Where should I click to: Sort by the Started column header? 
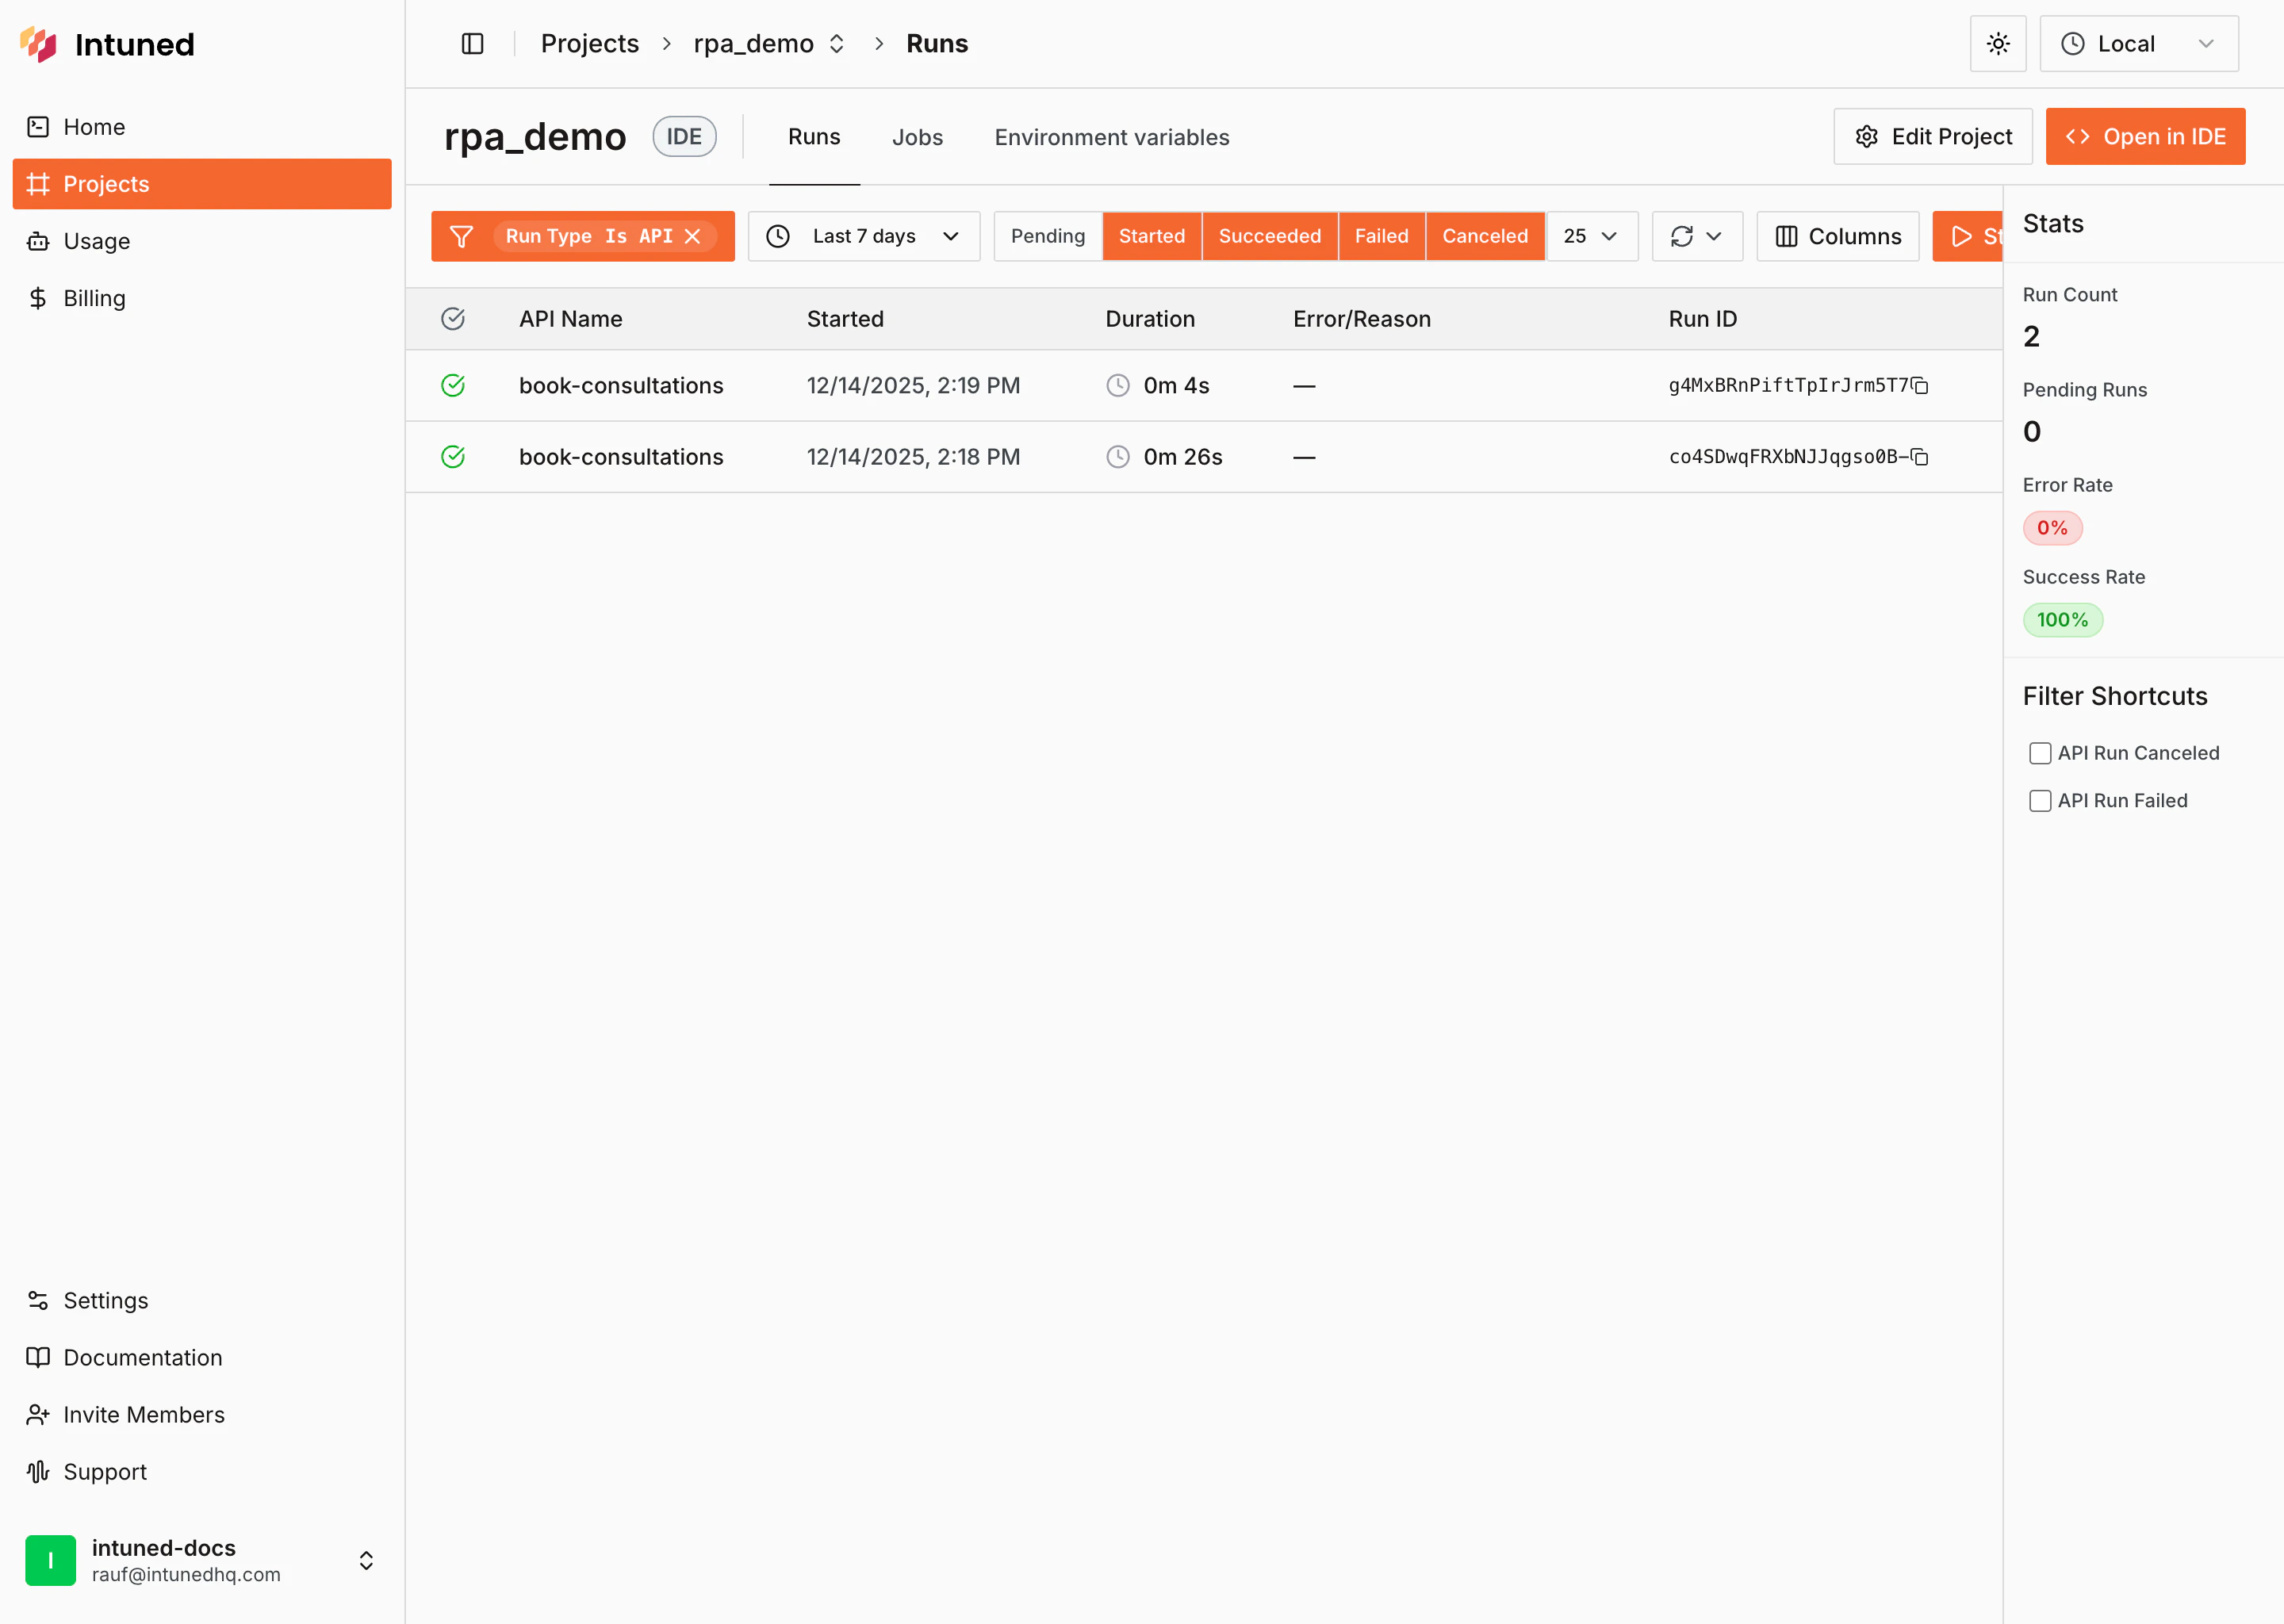click(845, 319)
